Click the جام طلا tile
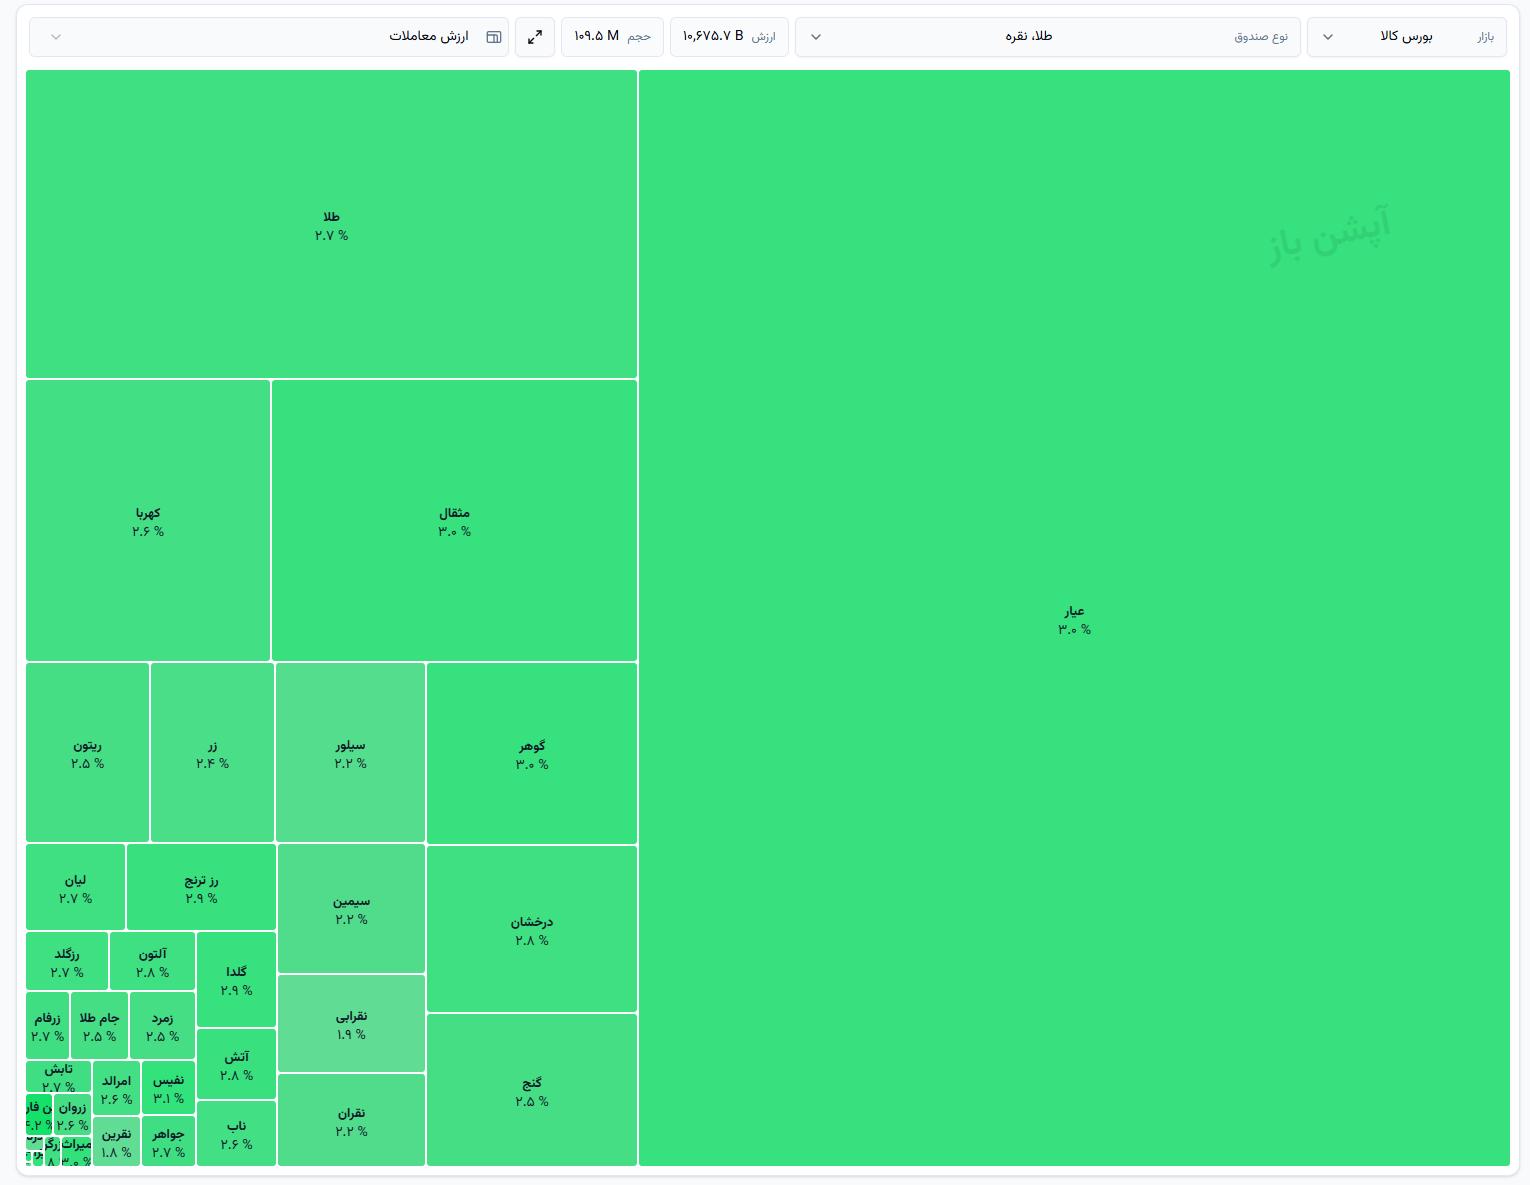 click(99, 1026)
